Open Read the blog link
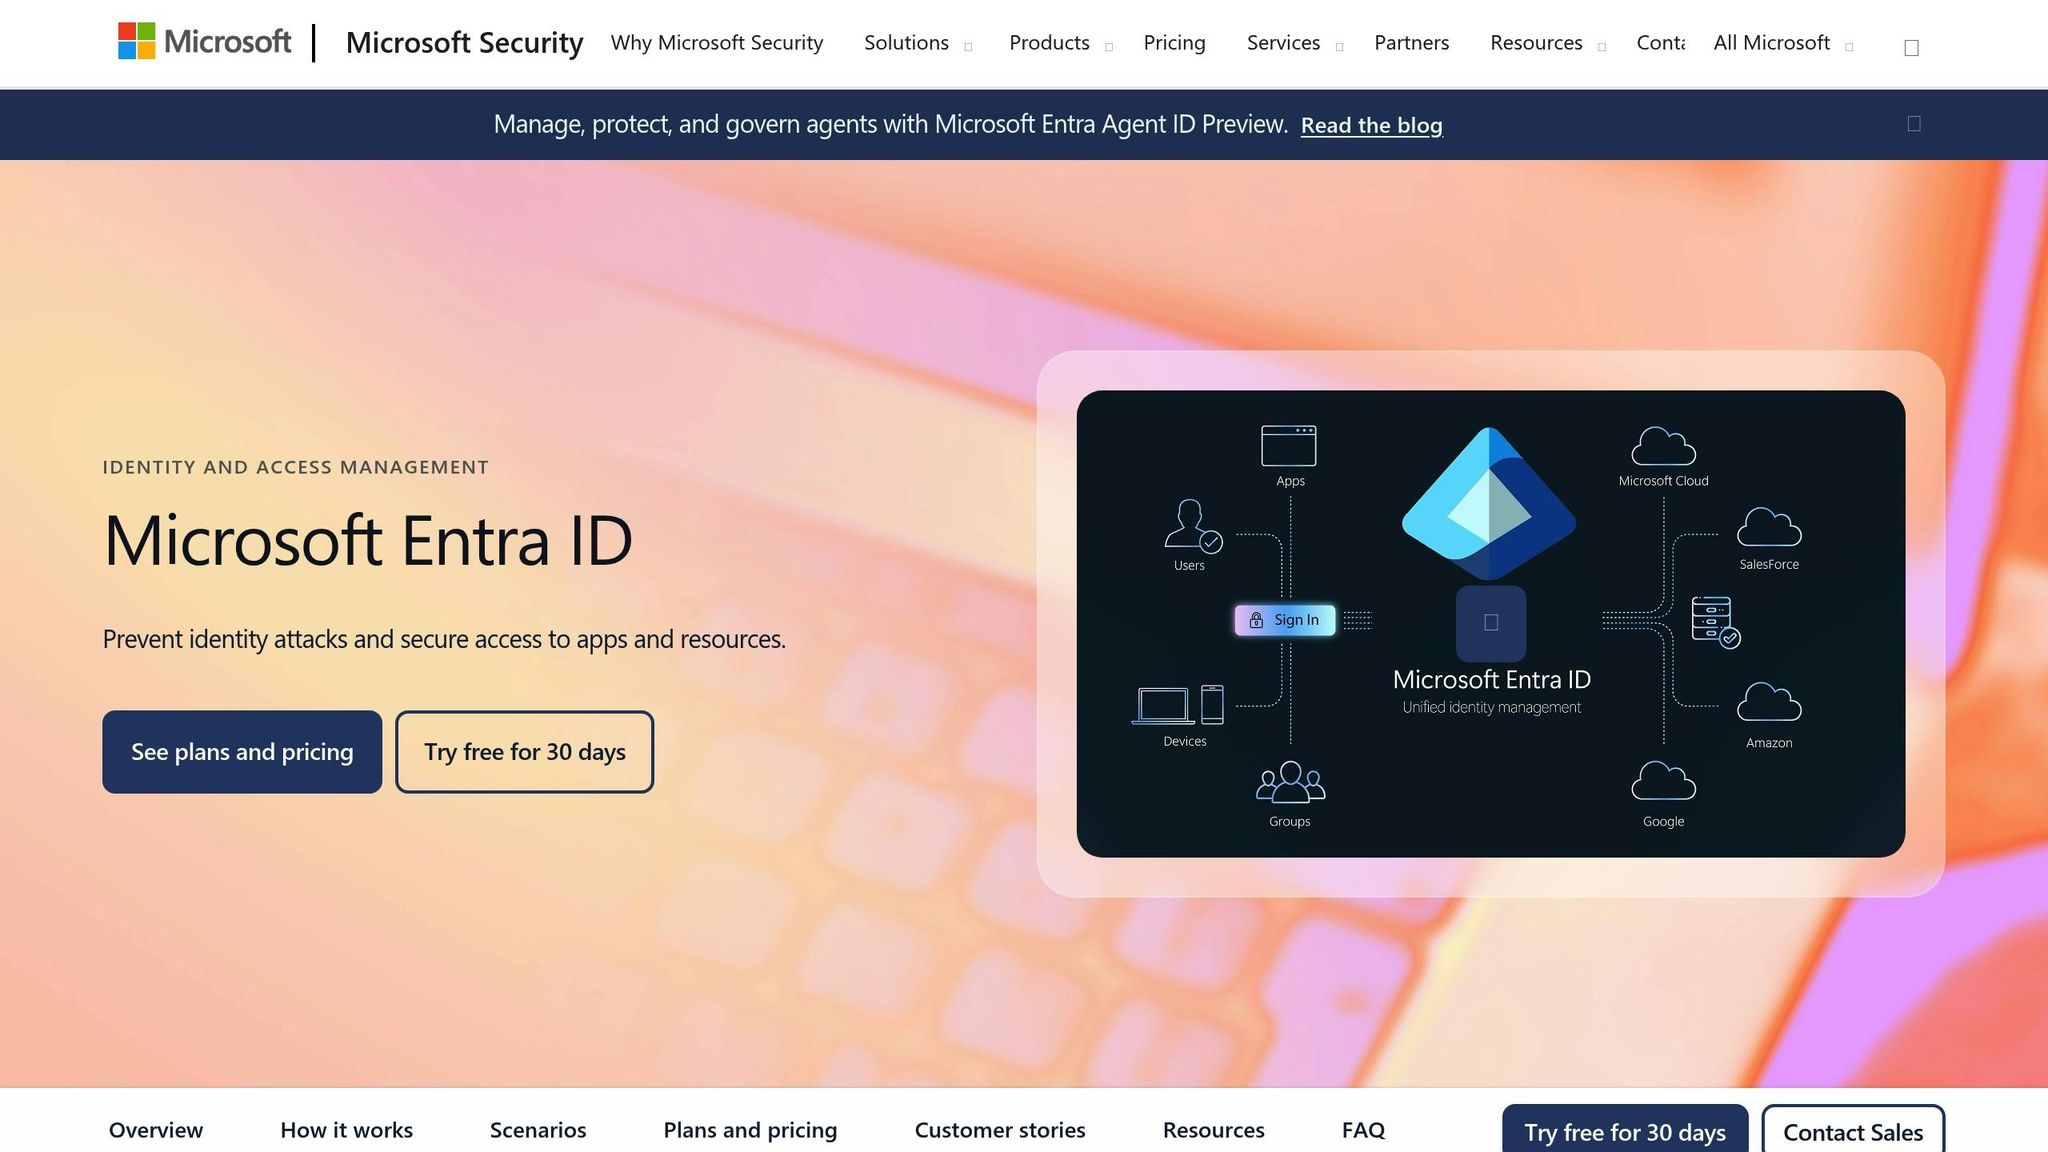Screen dimensions: 2048x1152 [1371, 125]
